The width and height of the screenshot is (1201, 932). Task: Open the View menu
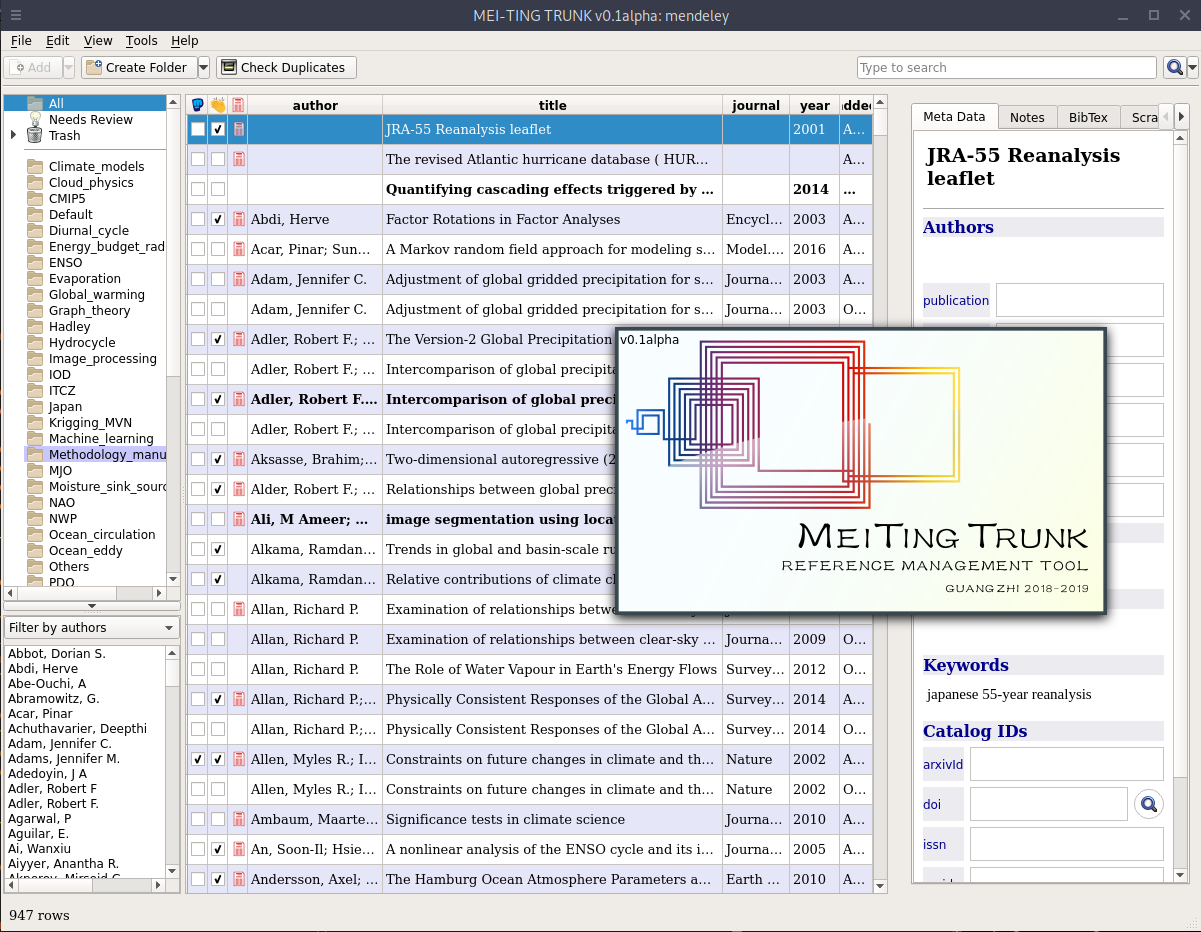tap(98, 41)
